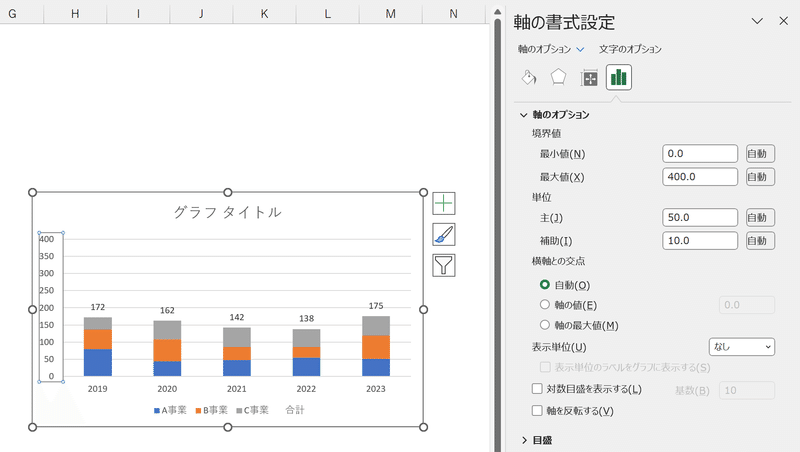
Task: Click the 補助 unit input field
Action: coord(699,240)
